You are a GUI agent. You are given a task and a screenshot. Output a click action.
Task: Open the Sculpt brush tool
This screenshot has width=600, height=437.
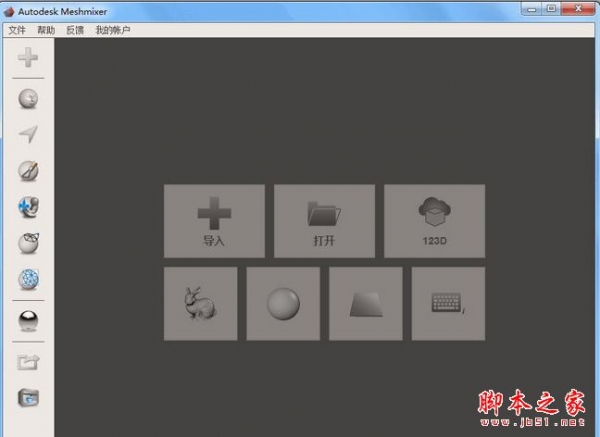(28, 171)
